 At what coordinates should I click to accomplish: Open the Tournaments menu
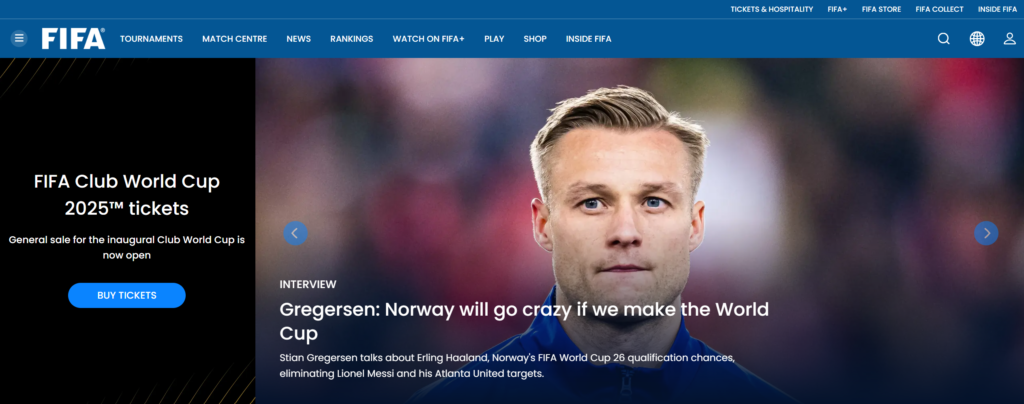pyautogui.click(x=152, y=39)
